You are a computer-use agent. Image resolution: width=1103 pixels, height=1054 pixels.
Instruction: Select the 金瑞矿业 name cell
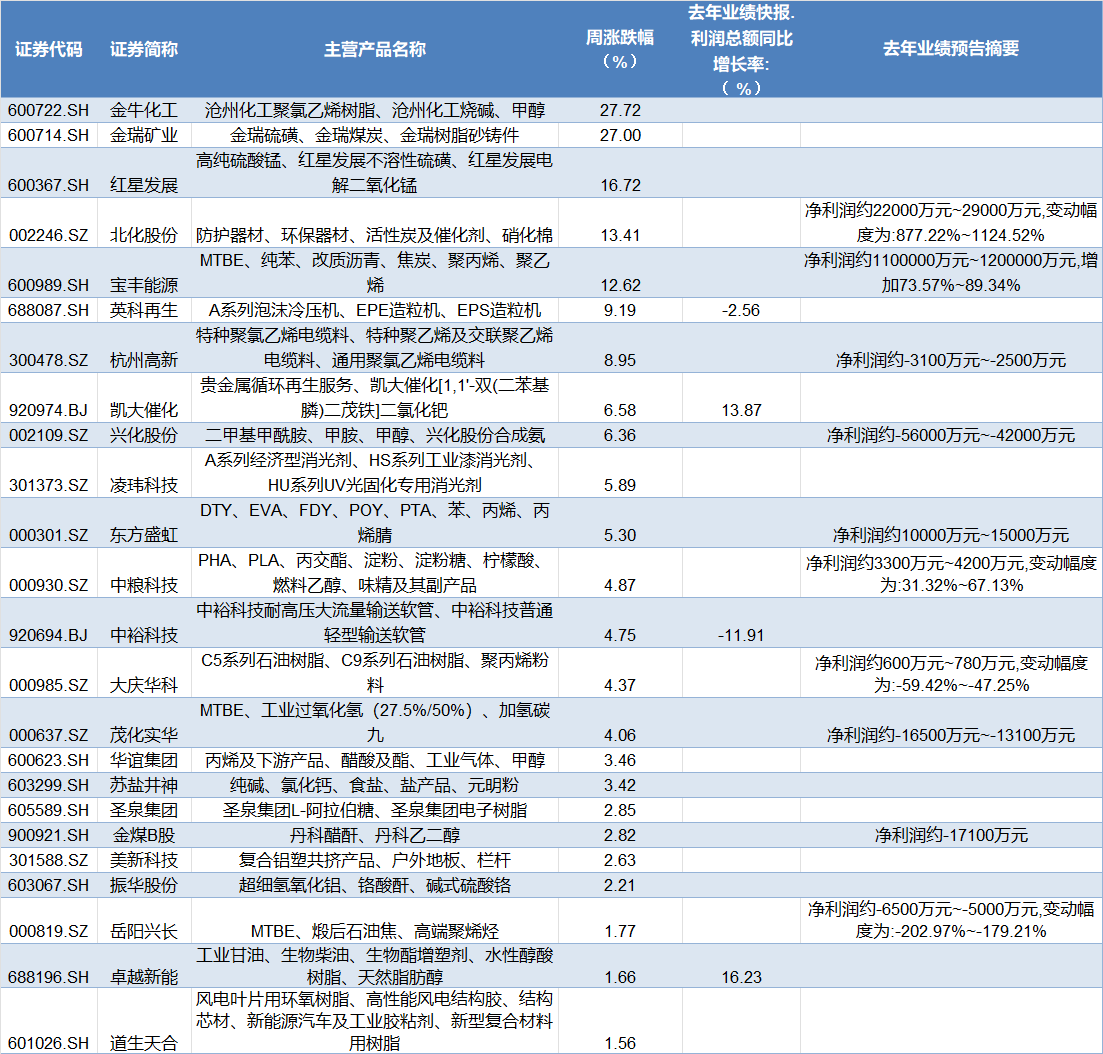[x=143, y=135]
